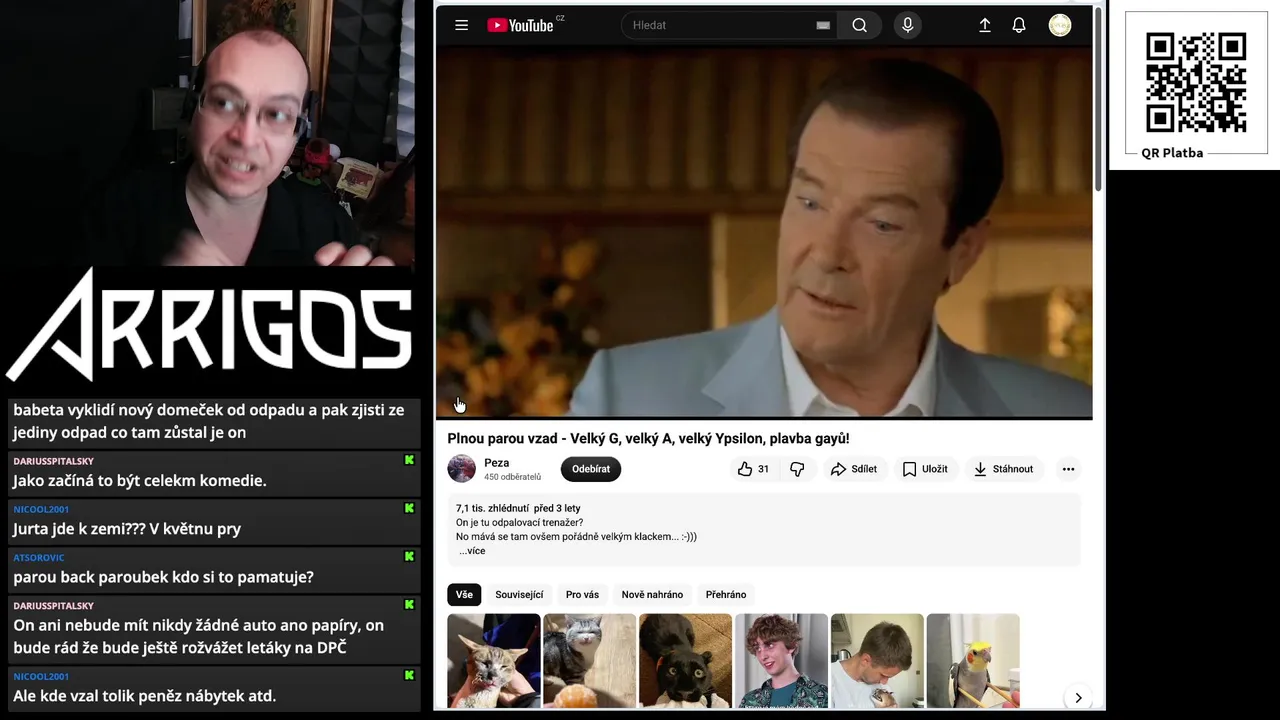Download the video with Stáhnout
1280x720 pixels.
tap(1004, 469)
